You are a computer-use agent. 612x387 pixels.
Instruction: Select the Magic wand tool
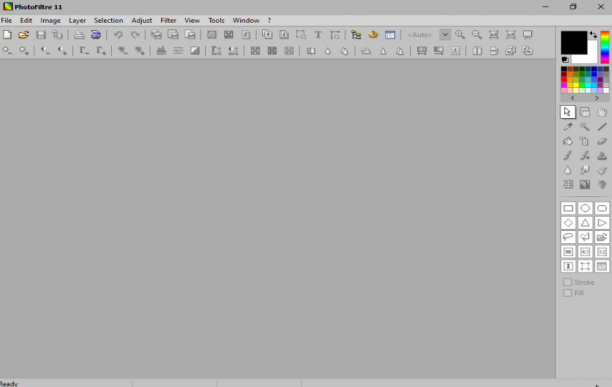click(585, 126)
